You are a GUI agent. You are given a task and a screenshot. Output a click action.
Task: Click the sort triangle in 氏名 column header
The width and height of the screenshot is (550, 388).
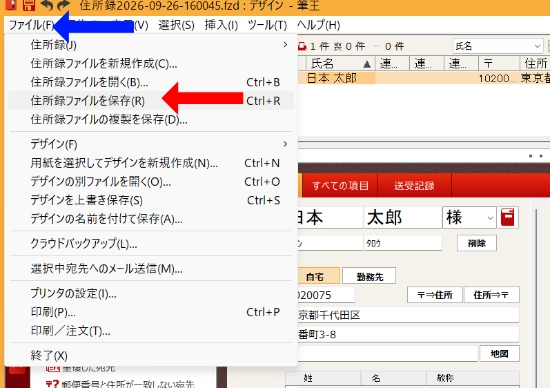(x=367, y=64)
